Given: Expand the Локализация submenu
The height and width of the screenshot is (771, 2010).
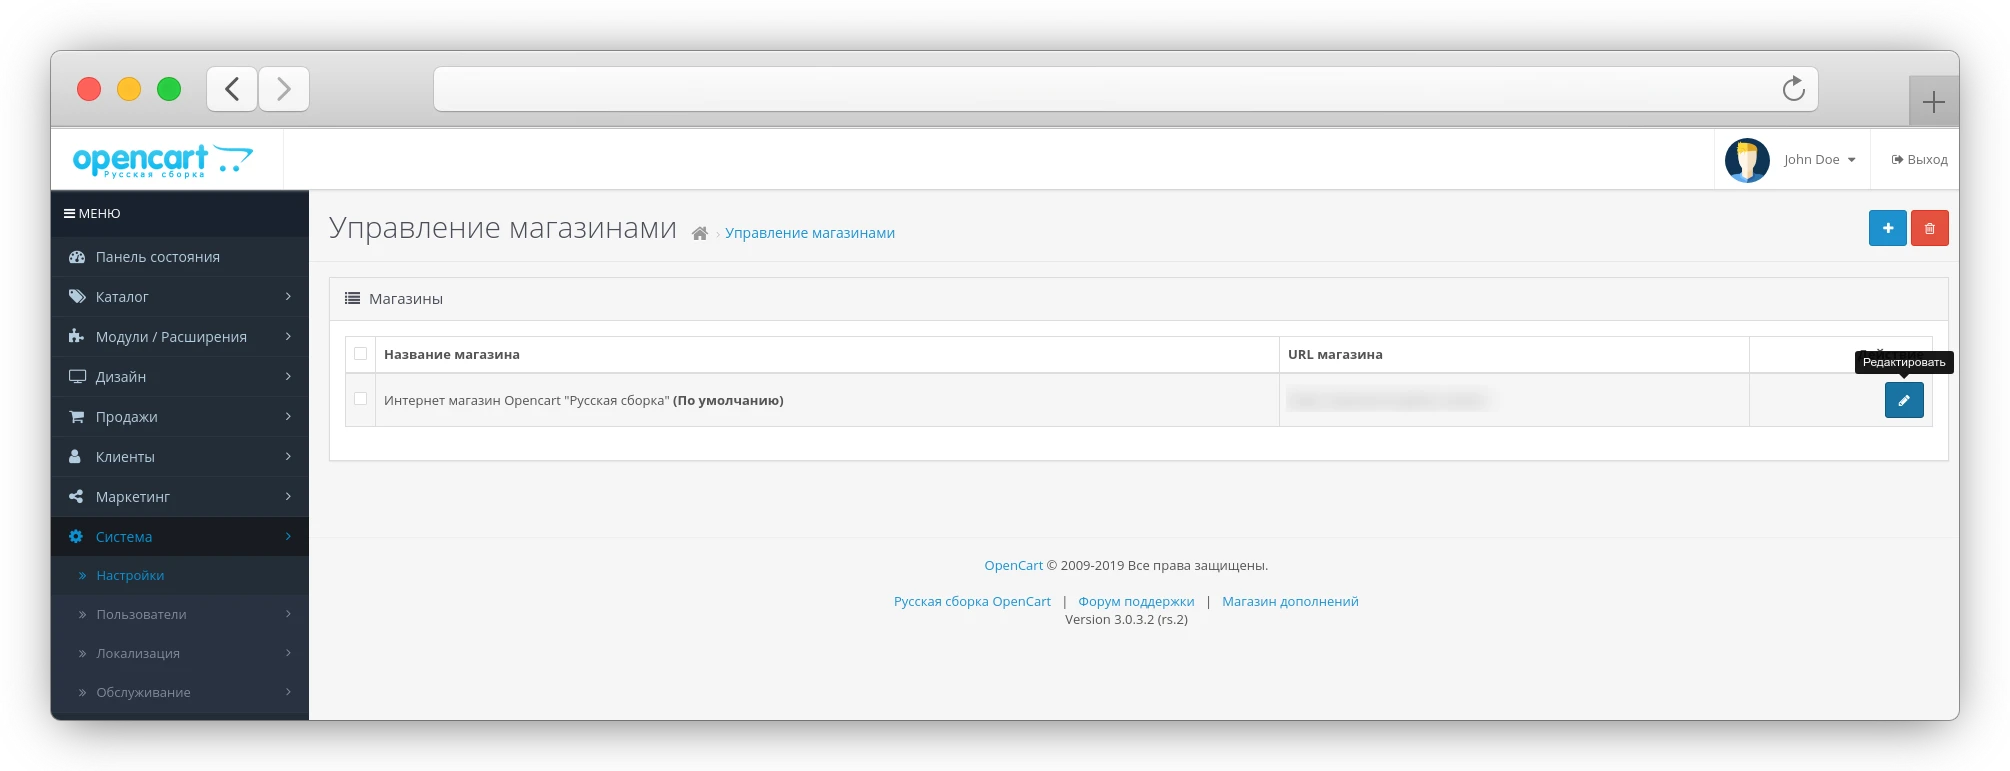Looking at the screenshot, I should [x=180, y=653].
